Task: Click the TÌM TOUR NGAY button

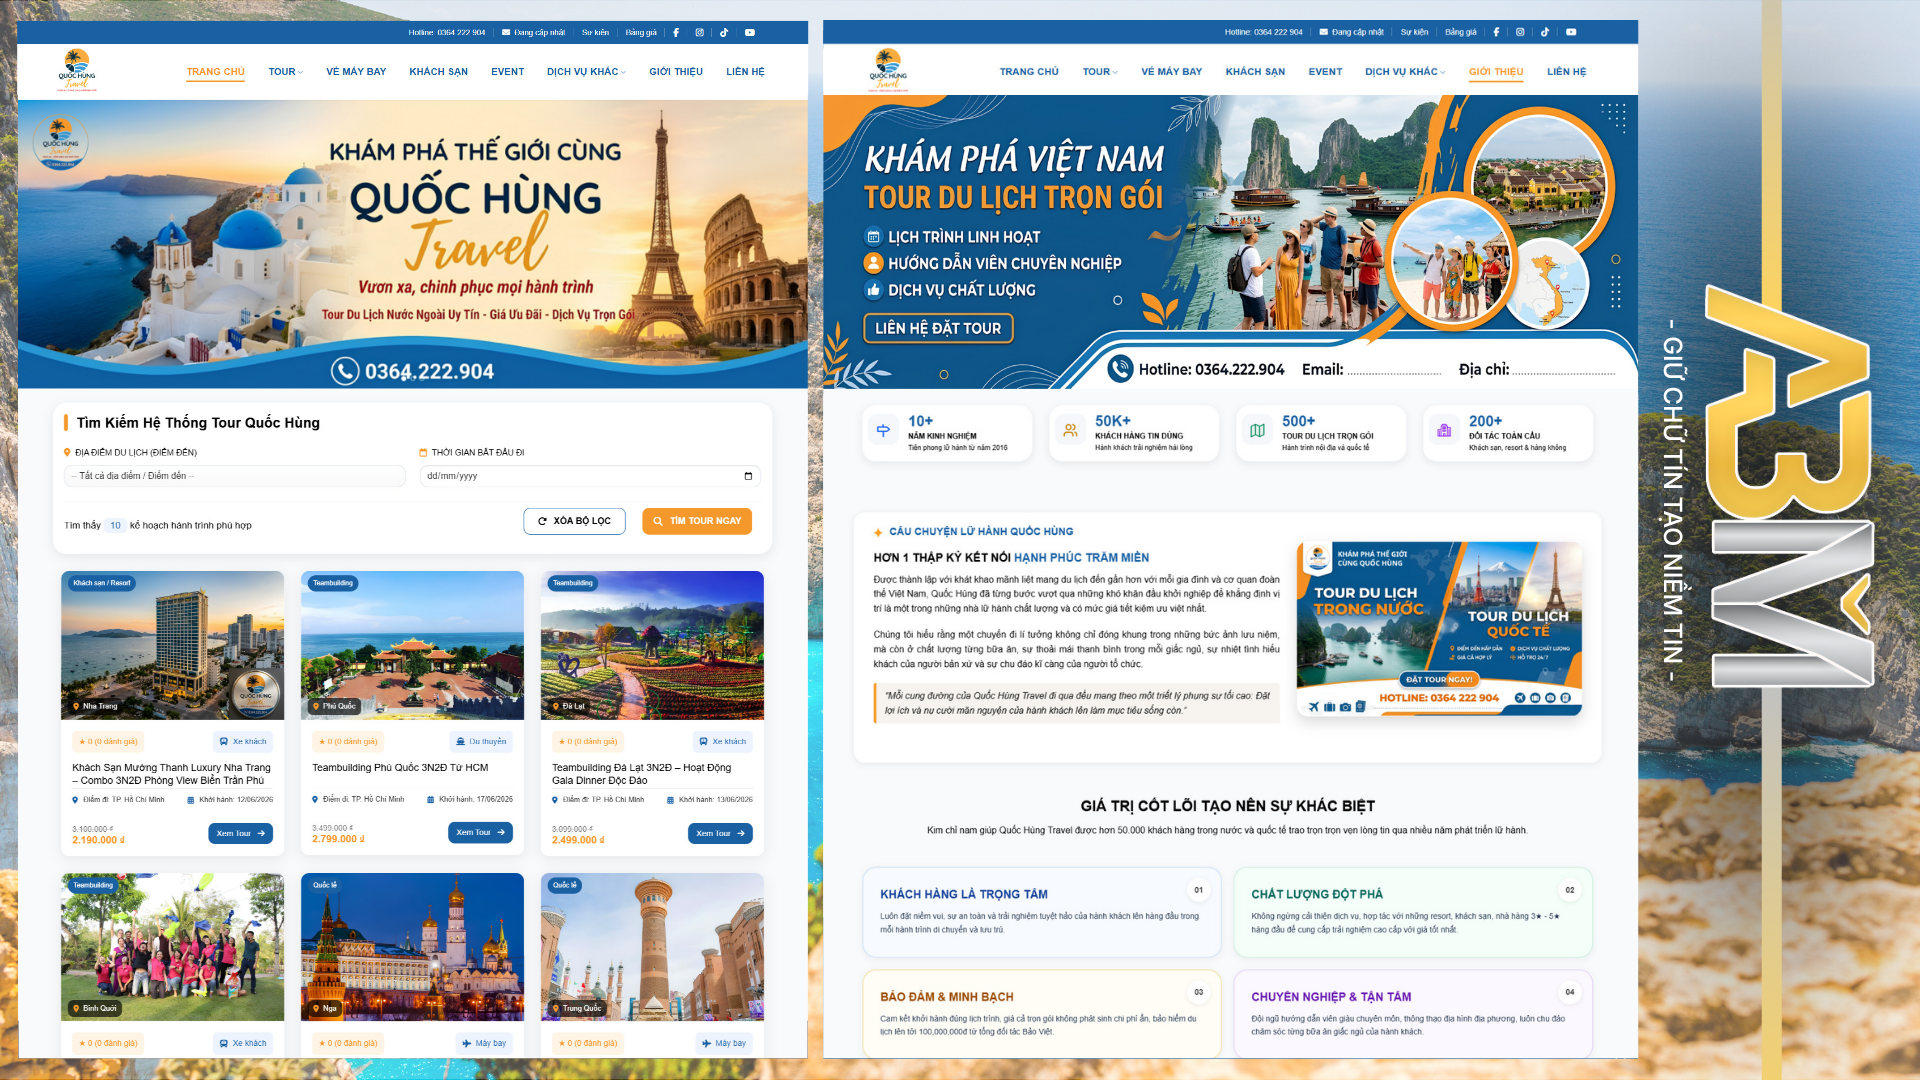Action: (697, 521)
